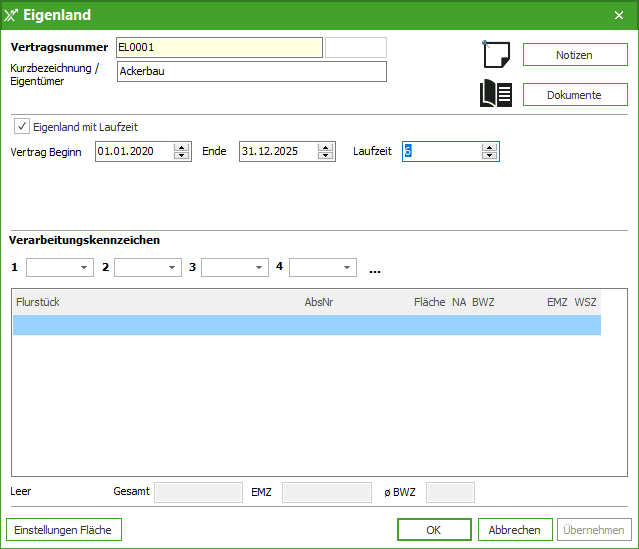
Task: Increase the Ende date with up arrow
Action: tap(325, 147)
